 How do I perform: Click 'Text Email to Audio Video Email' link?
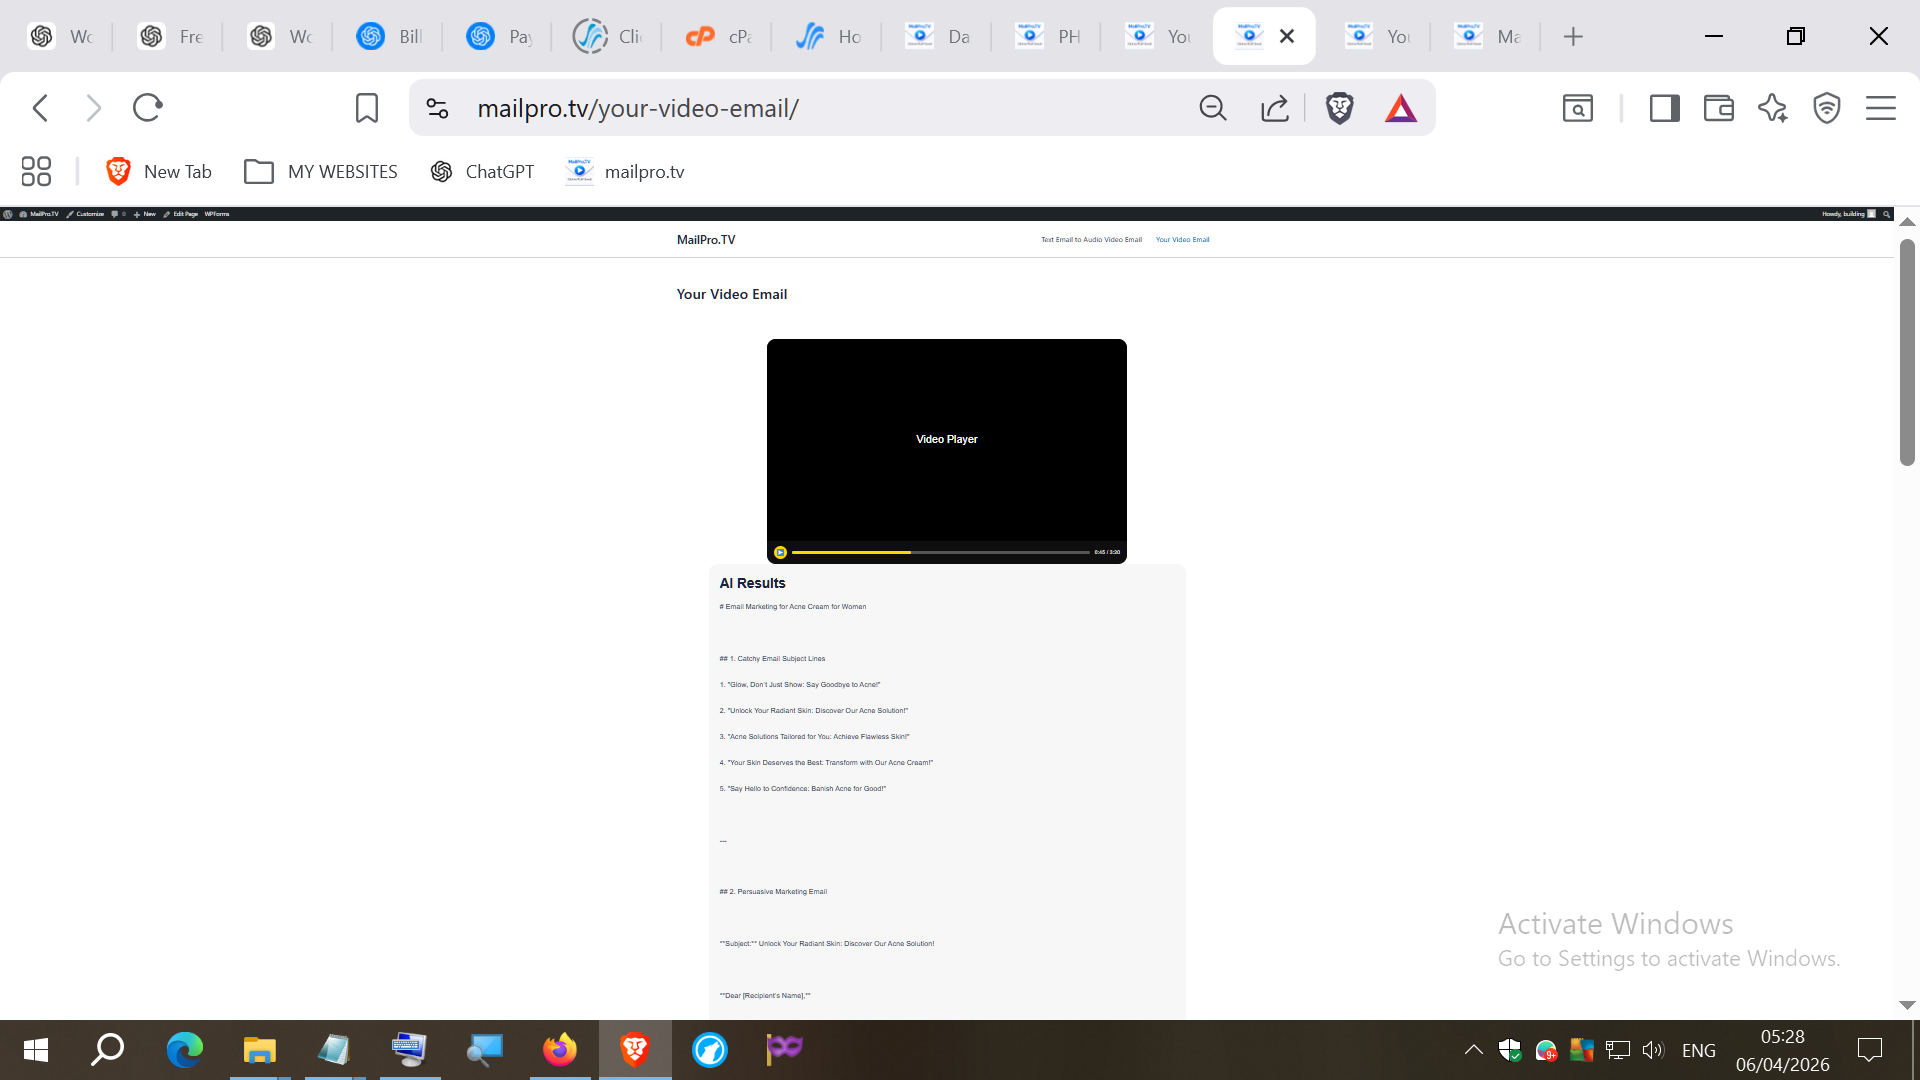[x=1091, y=240]
